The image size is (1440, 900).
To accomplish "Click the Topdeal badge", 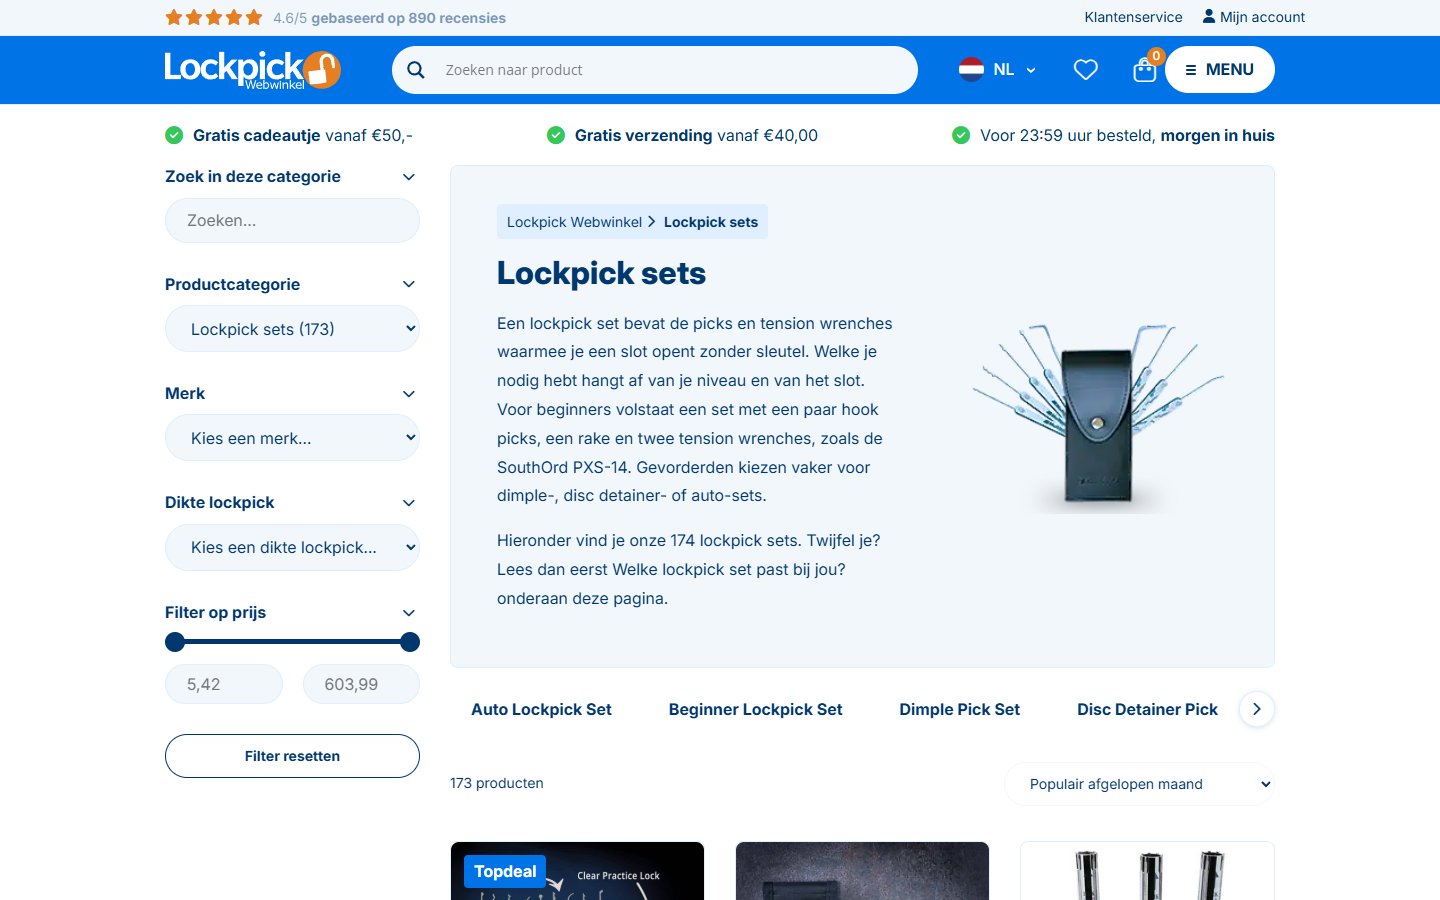I will coord(505,872).
